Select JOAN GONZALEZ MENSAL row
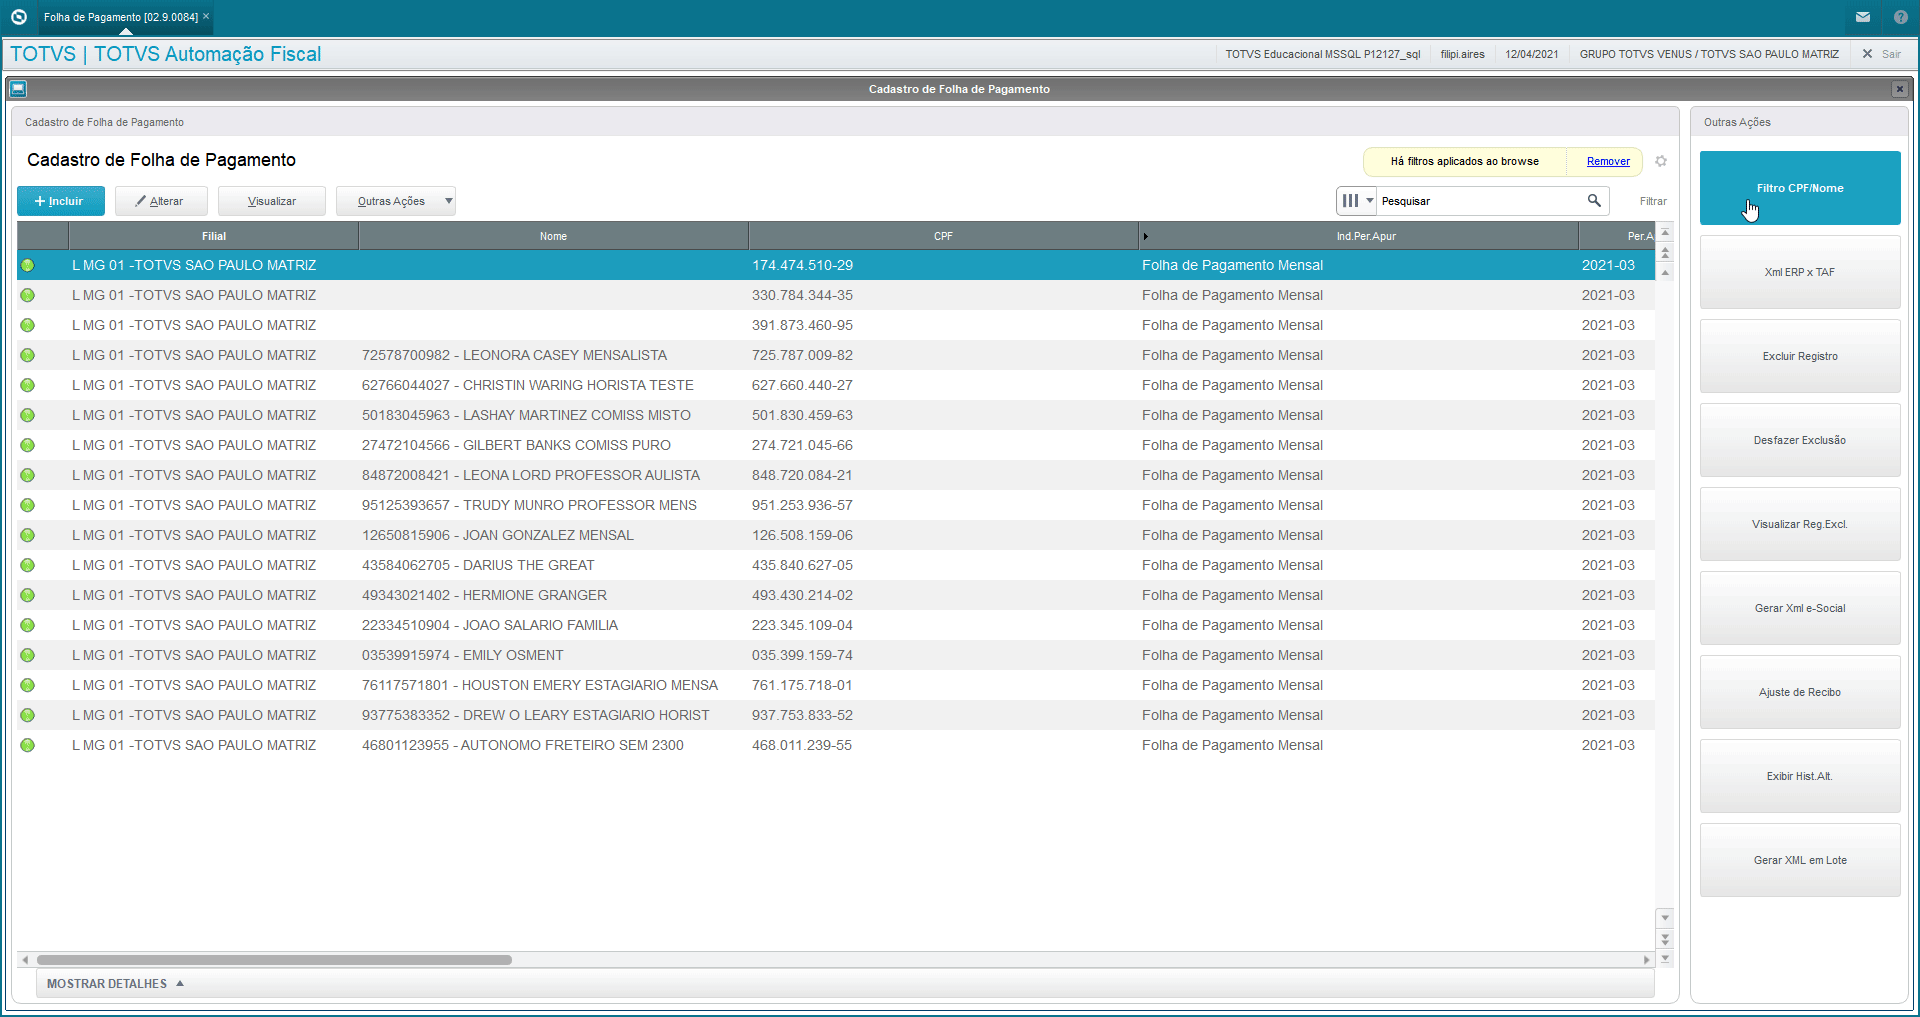Screen dimensions: 1920x1017 point(835,535)
